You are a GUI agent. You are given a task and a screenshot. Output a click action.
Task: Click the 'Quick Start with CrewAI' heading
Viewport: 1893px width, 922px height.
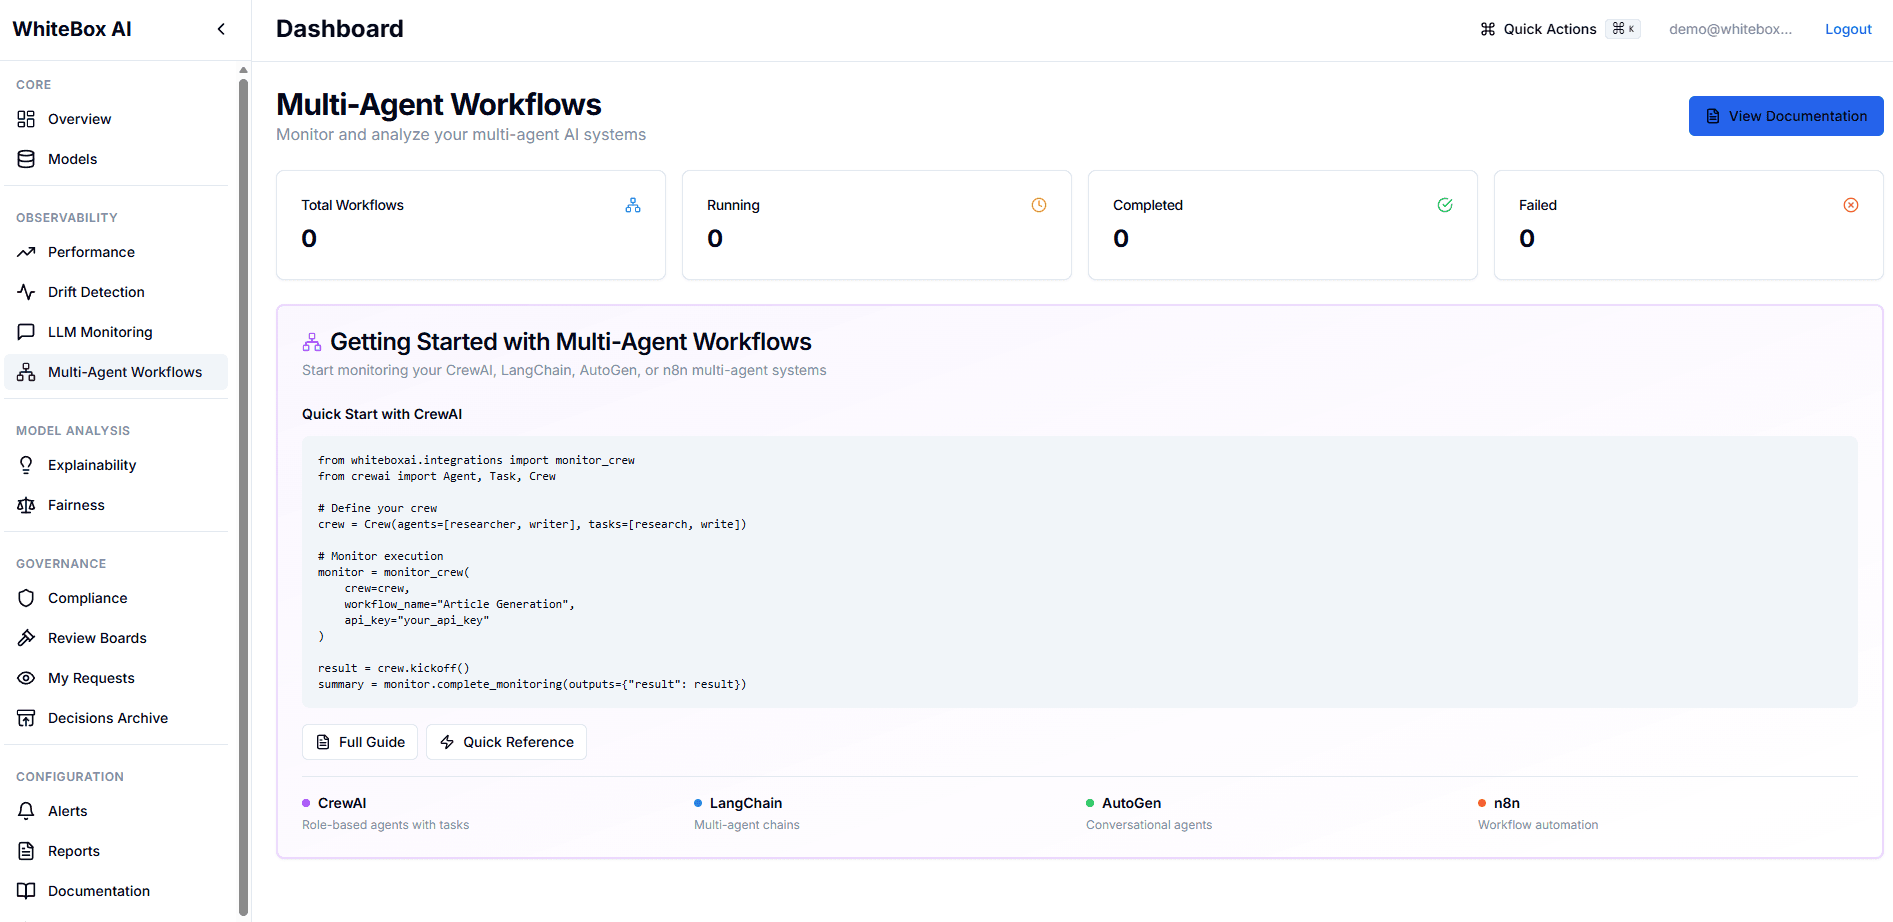(x=382, y=414)
